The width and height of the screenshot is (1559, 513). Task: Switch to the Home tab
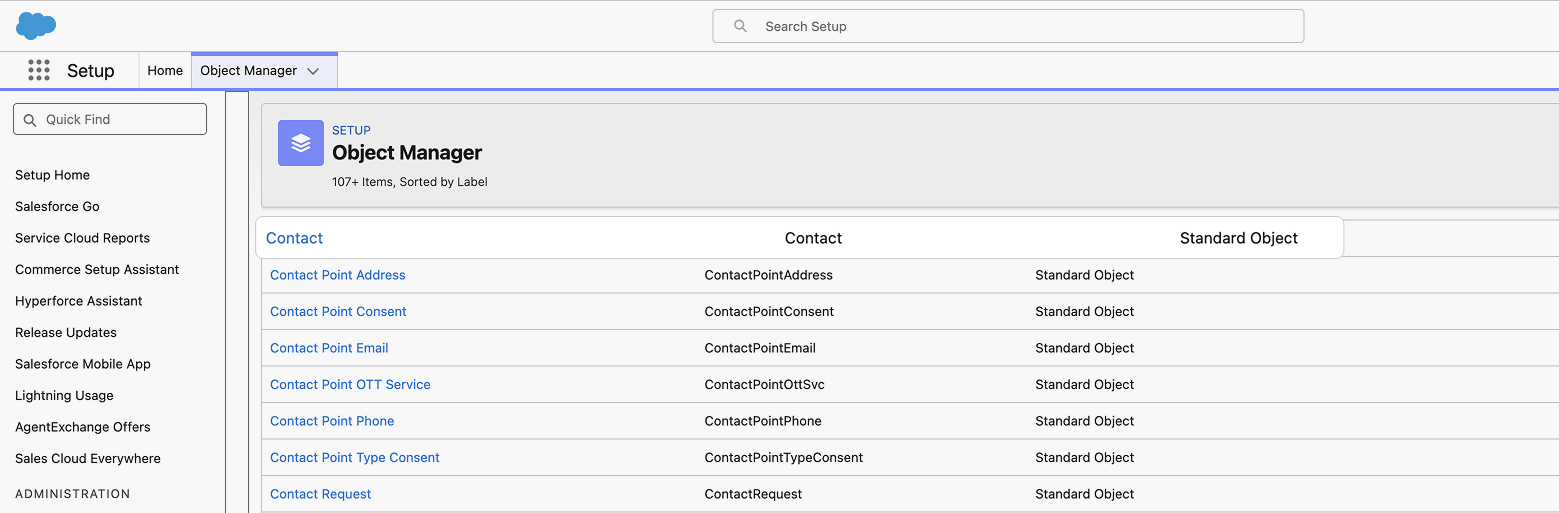(165, 70)
